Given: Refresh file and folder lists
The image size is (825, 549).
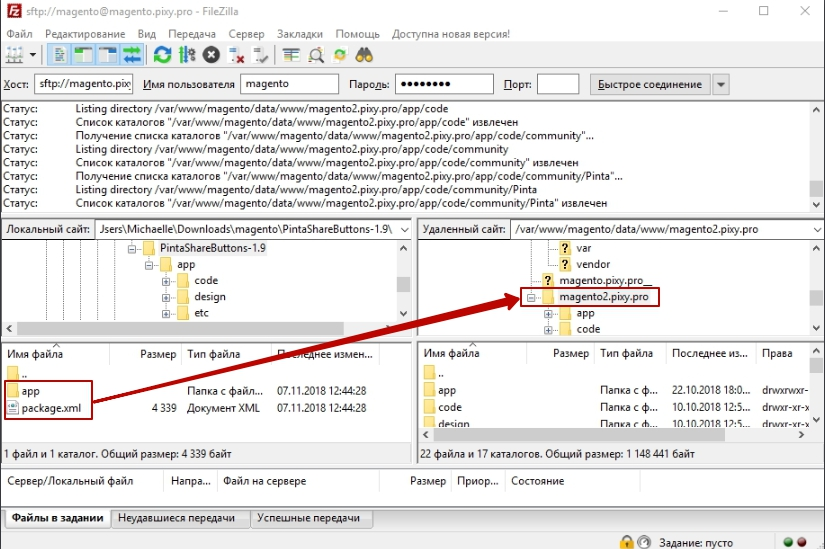Looking at the screenshot, I should click(x=162, y=55).
